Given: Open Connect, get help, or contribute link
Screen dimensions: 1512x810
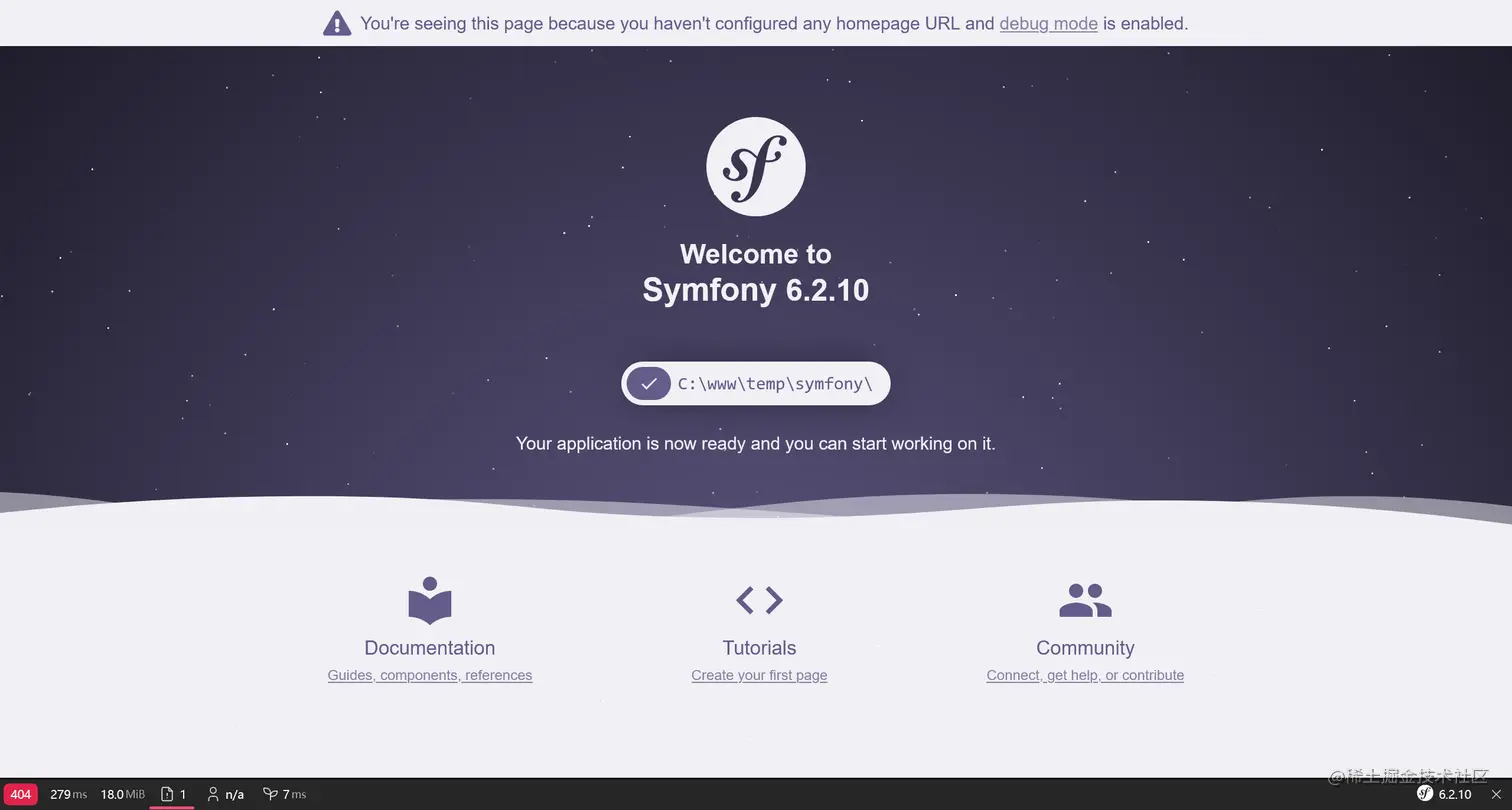Looking at the screenshot, I should 1085,675.
